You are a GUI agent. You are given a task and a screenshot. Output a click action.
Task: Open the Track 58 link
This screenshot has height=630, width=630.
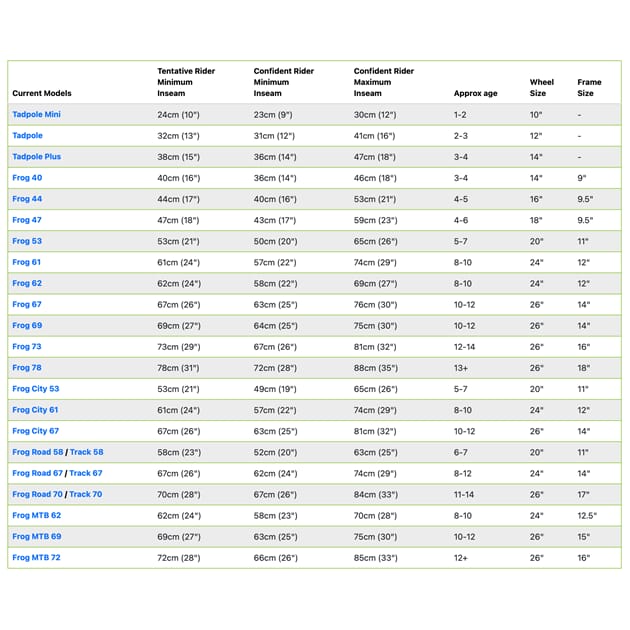[86, 452]
